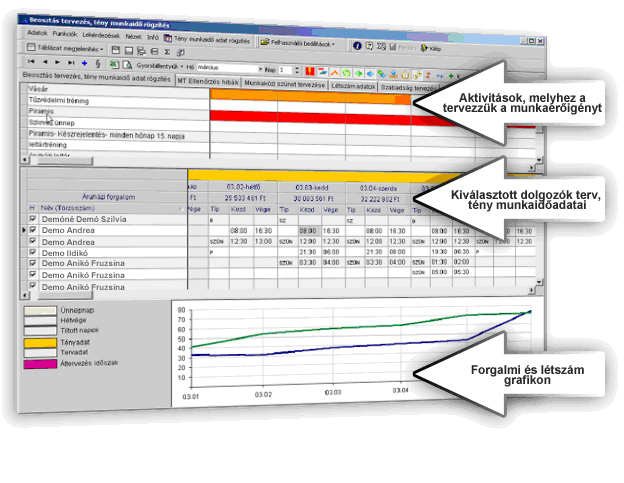
Task: Toggle checkbox for Demo Ildikó
Action: [32, 253]
